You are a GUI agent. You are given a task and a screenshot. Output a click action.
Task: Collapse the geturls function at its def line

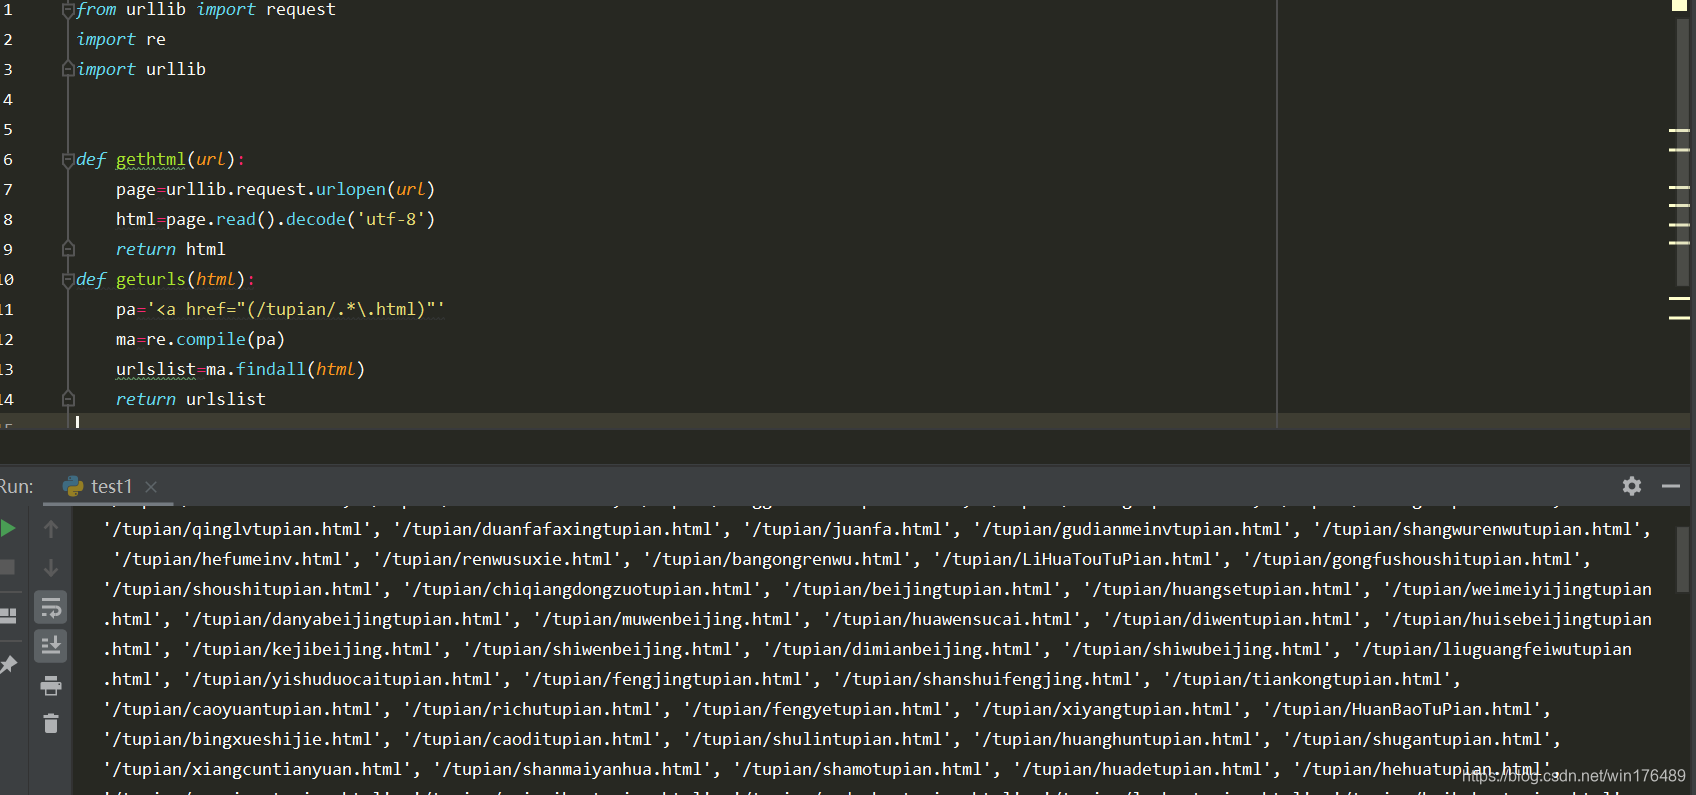tap(68, 279)
